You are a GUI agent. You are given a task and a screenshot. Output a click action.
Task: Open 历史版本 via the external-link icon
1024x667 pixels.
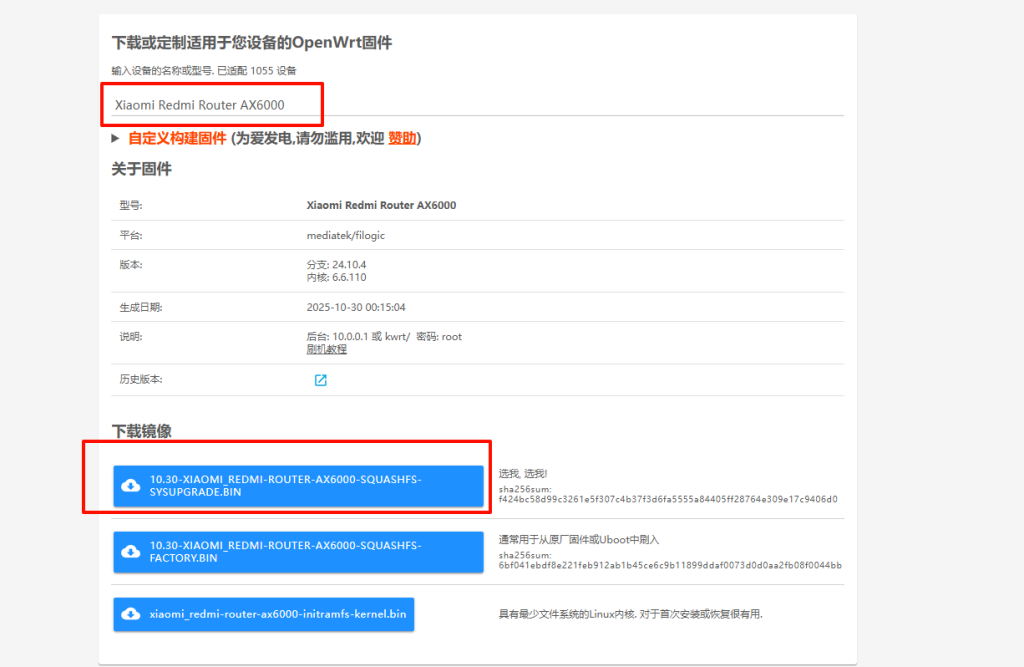(x=320, y=380)
